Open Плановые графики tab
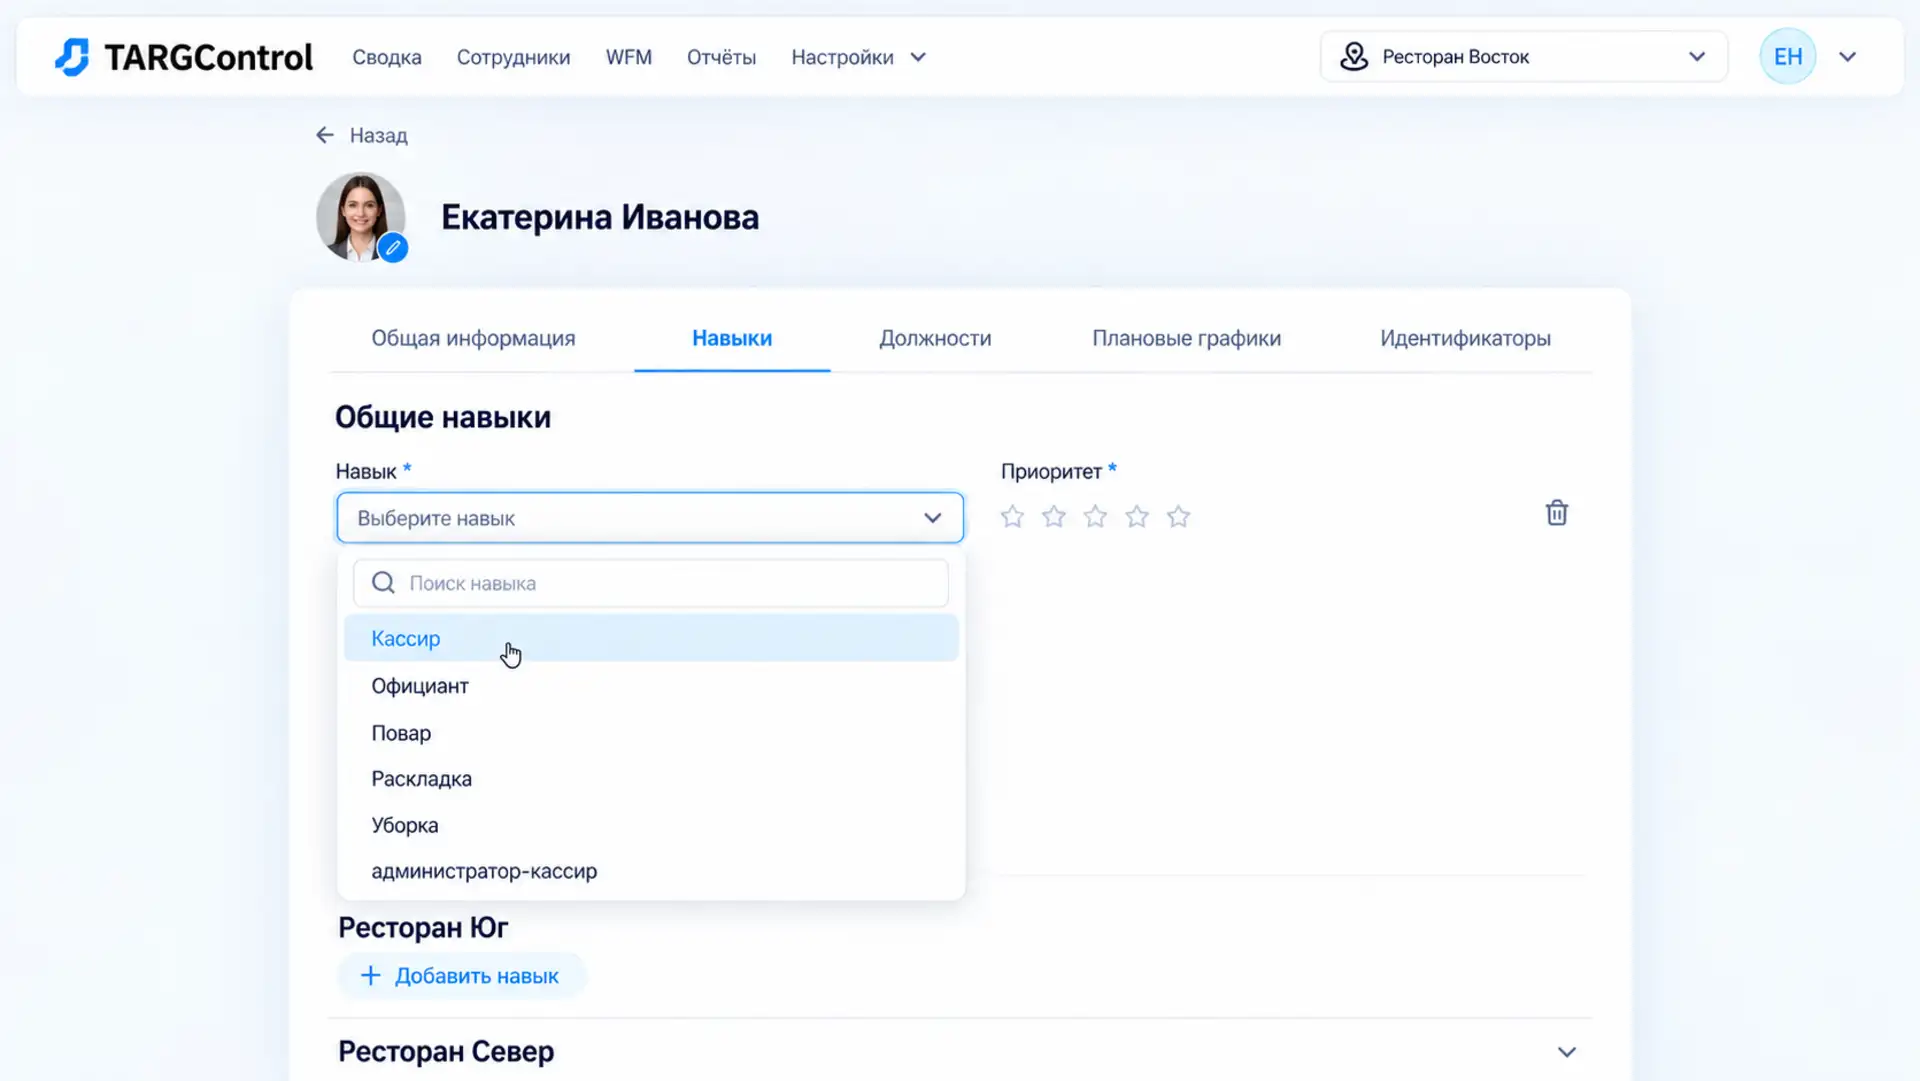Viewport: 1920px width, 1081px height. click(x=1186, y=338)
